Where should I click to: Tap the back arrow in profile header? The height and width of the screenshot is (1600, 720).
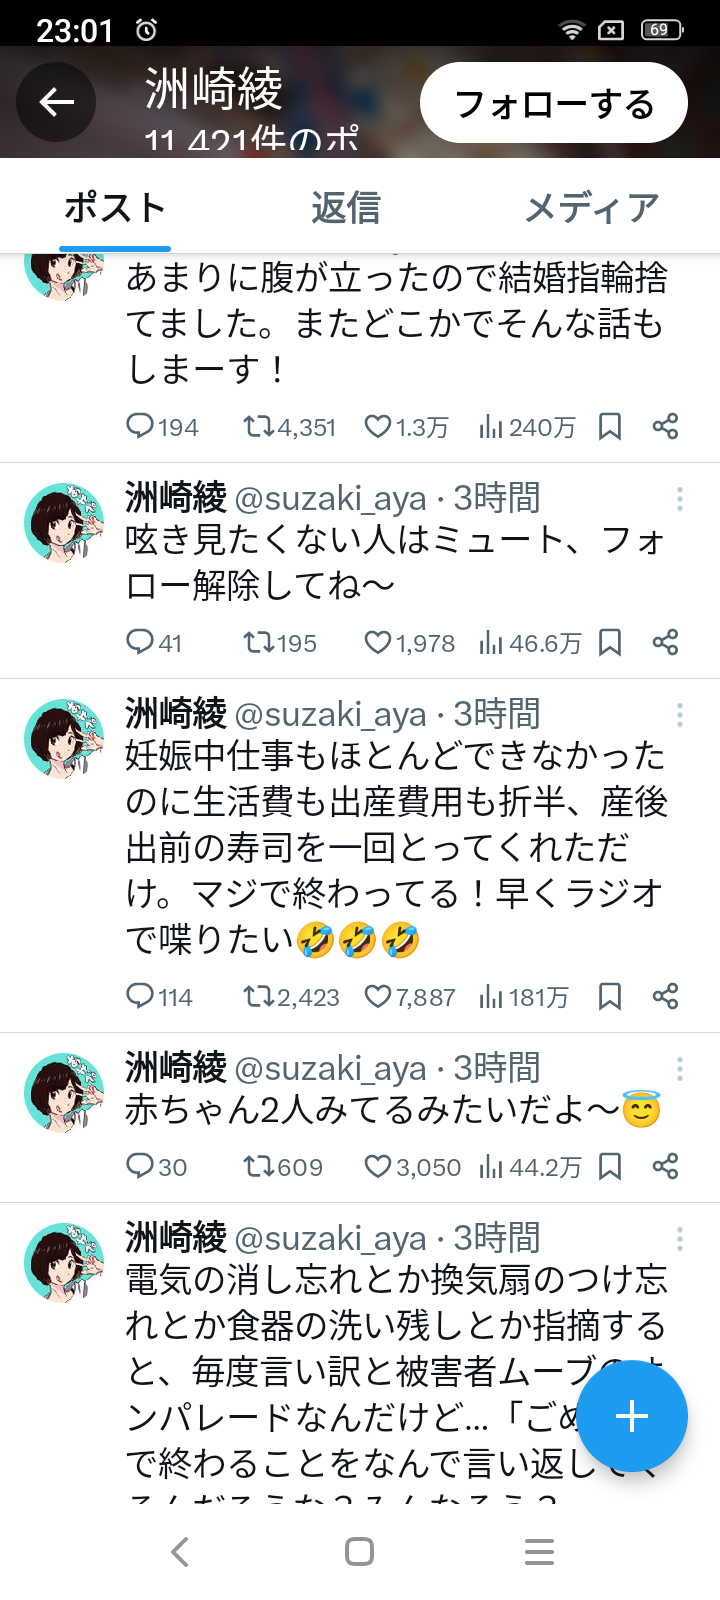[56, 102]
